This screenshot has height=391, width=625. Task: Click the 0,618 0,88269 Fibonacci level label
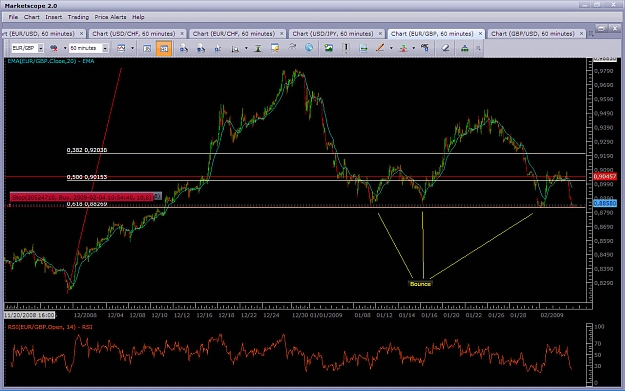87,204
